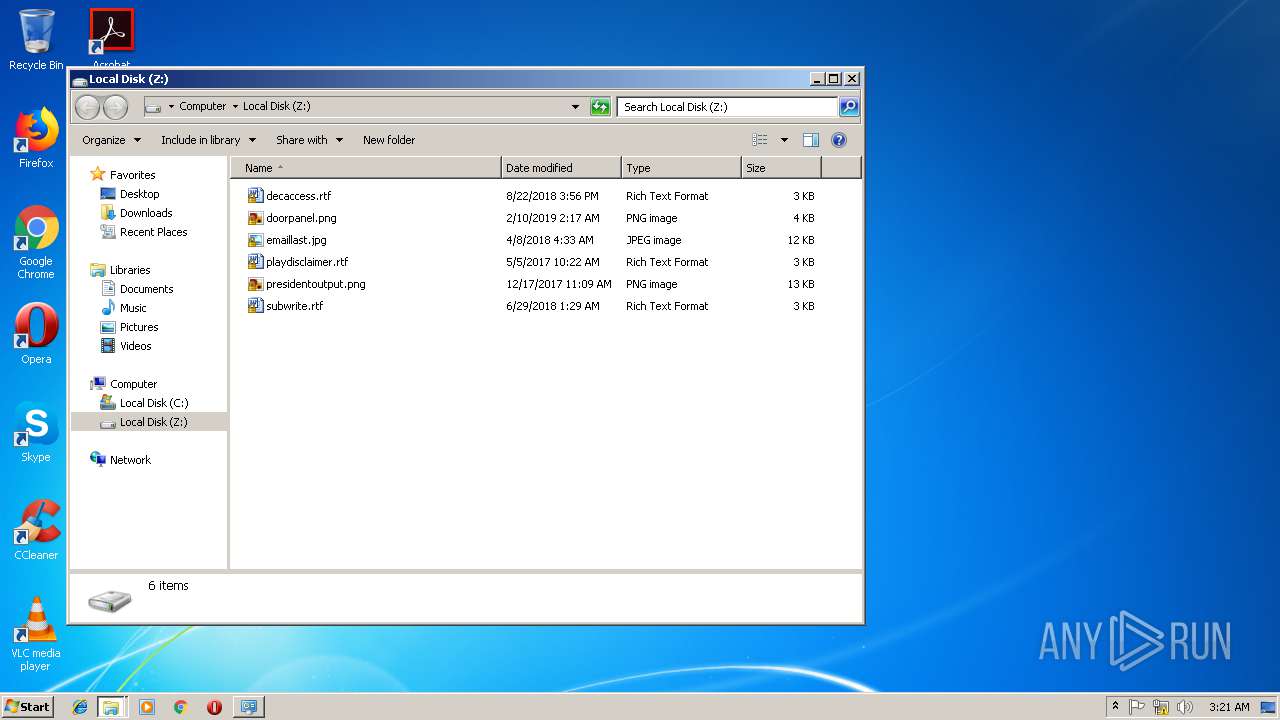Image resolution: width=1280 pixels, height=720 pixels.
Task: Click the taskbar clock showing 3:21 AM
Action: point(1229,707)
